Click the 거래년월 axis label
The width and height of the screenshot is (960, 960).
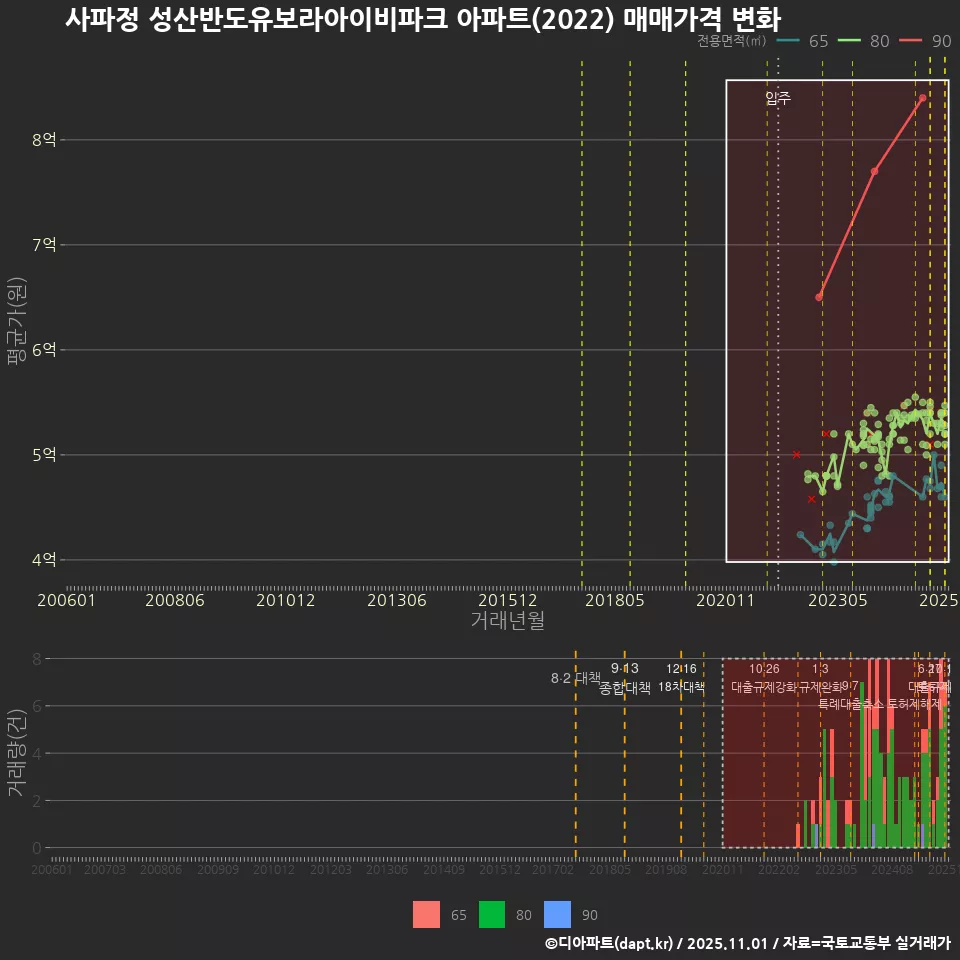click(508, 620)
